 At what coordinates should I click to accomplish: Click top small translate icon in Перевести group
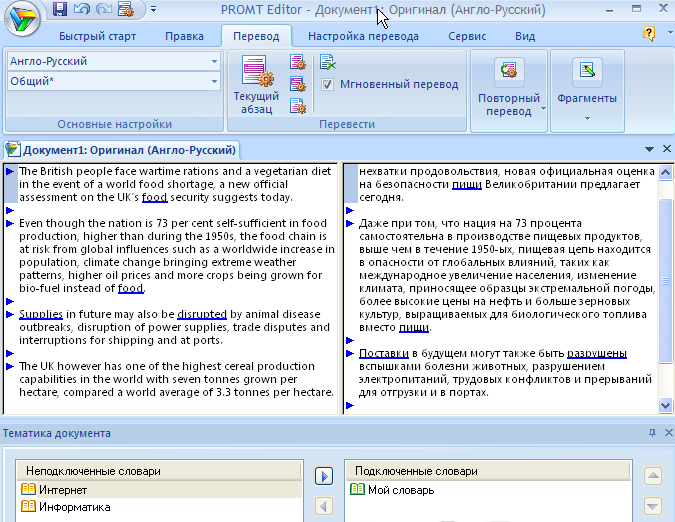click(x=297, y=62)
